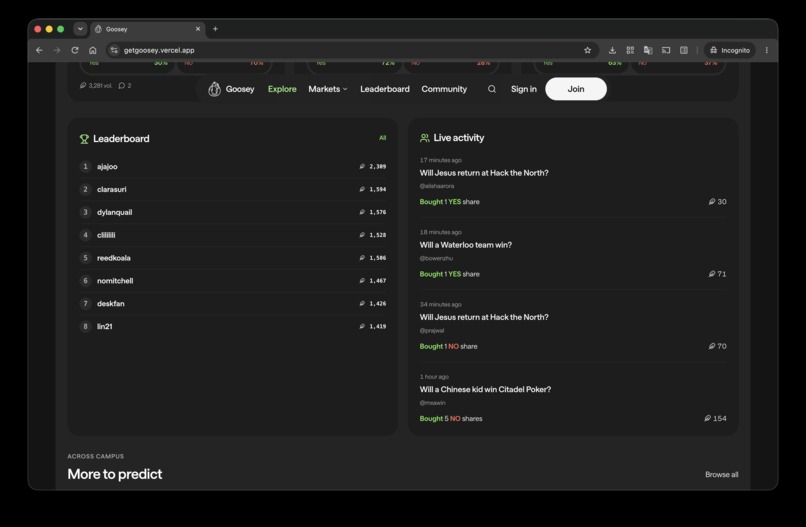The width and height of the screenshot is (806, 527).
Task: Click the More to predict heading
Action: 115,474
